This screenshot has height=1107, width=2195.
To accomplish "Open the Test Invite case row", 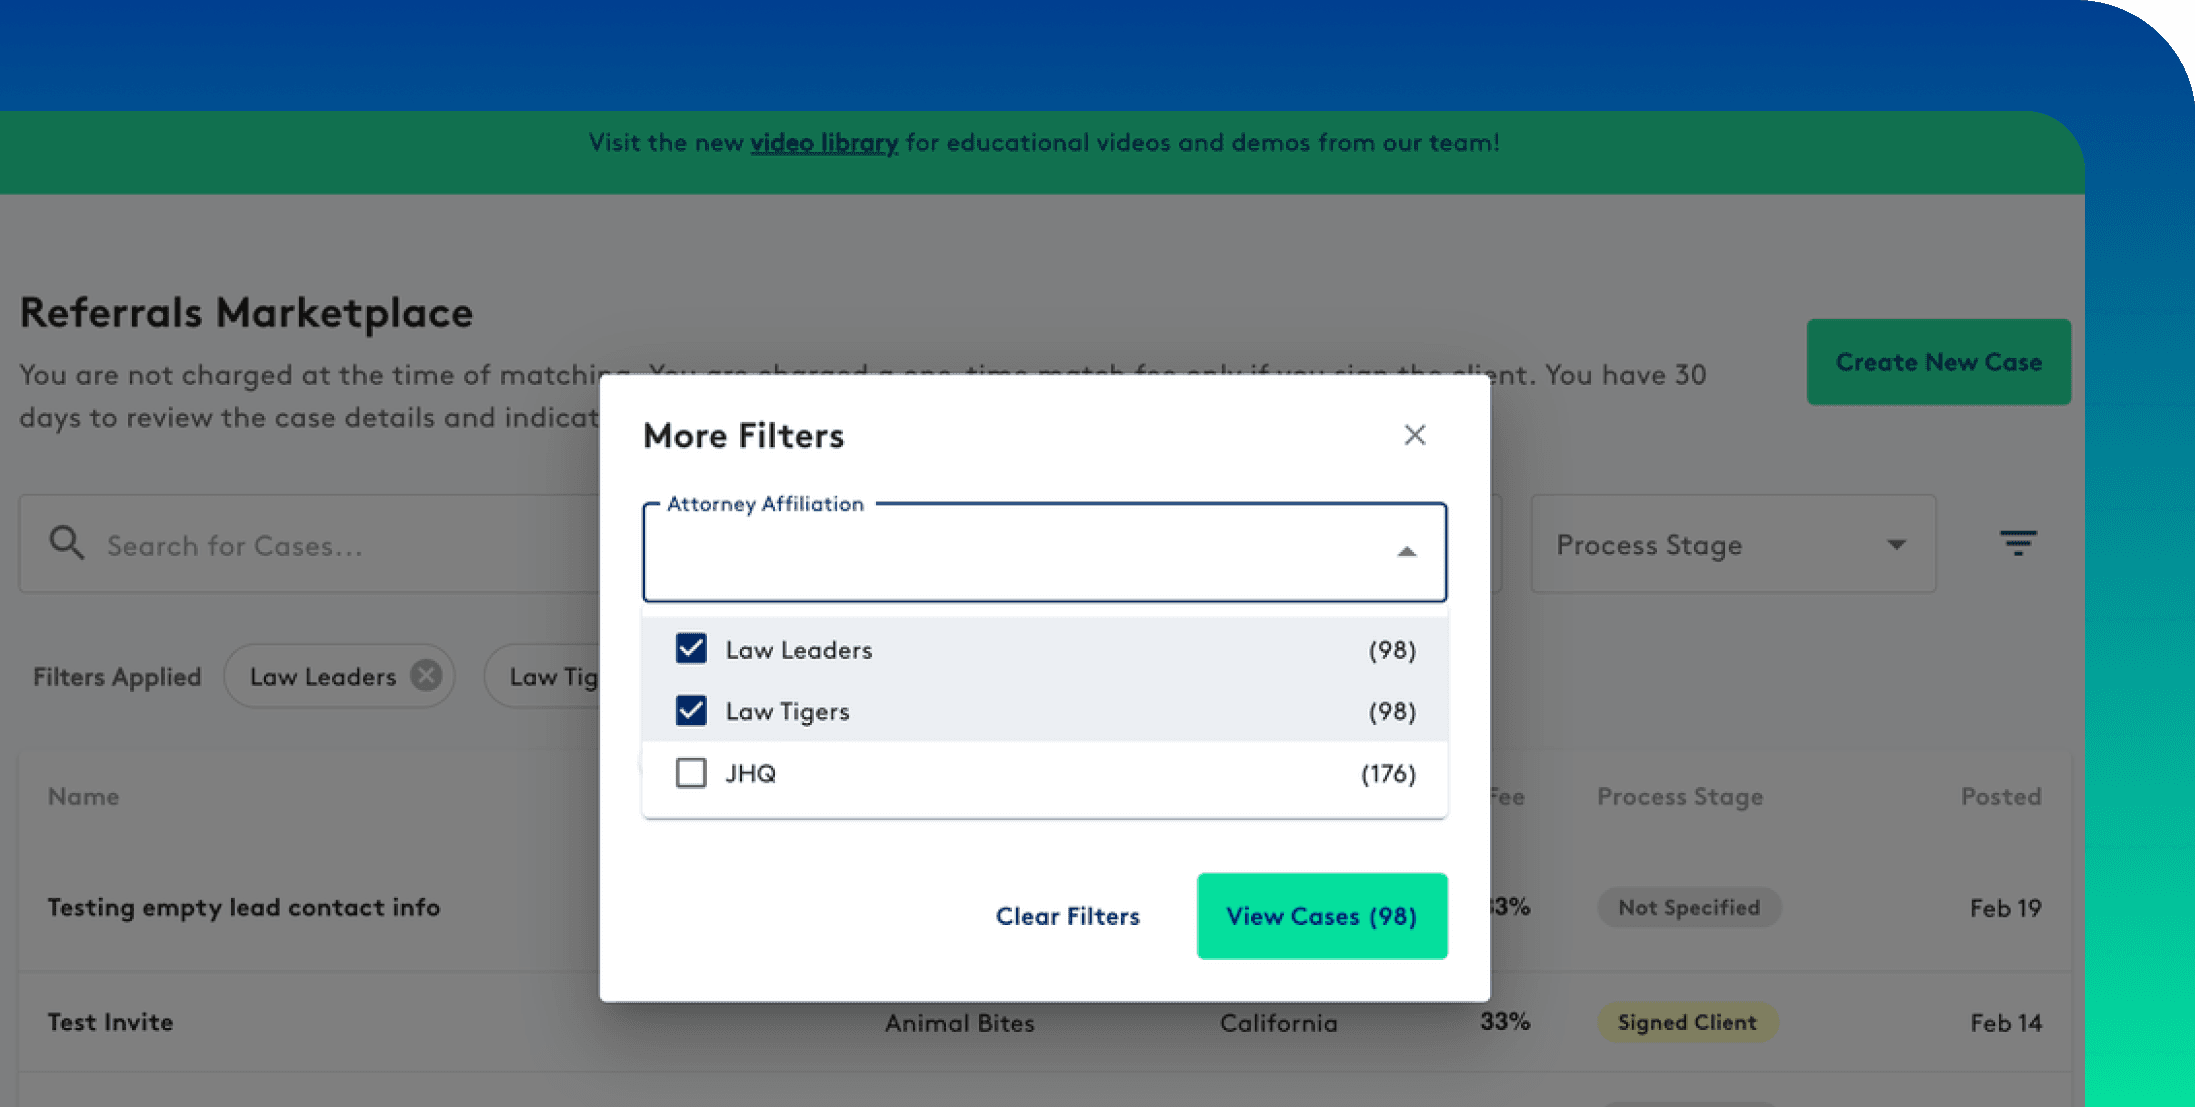I will click(x=111, y=1022).
